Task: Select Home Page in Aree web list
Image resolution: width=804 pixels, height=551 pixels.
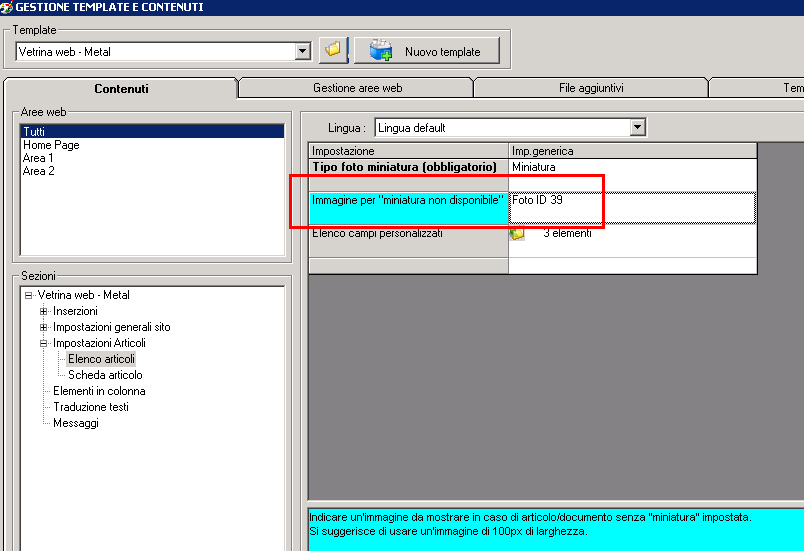Action: [x=51, y=145]
